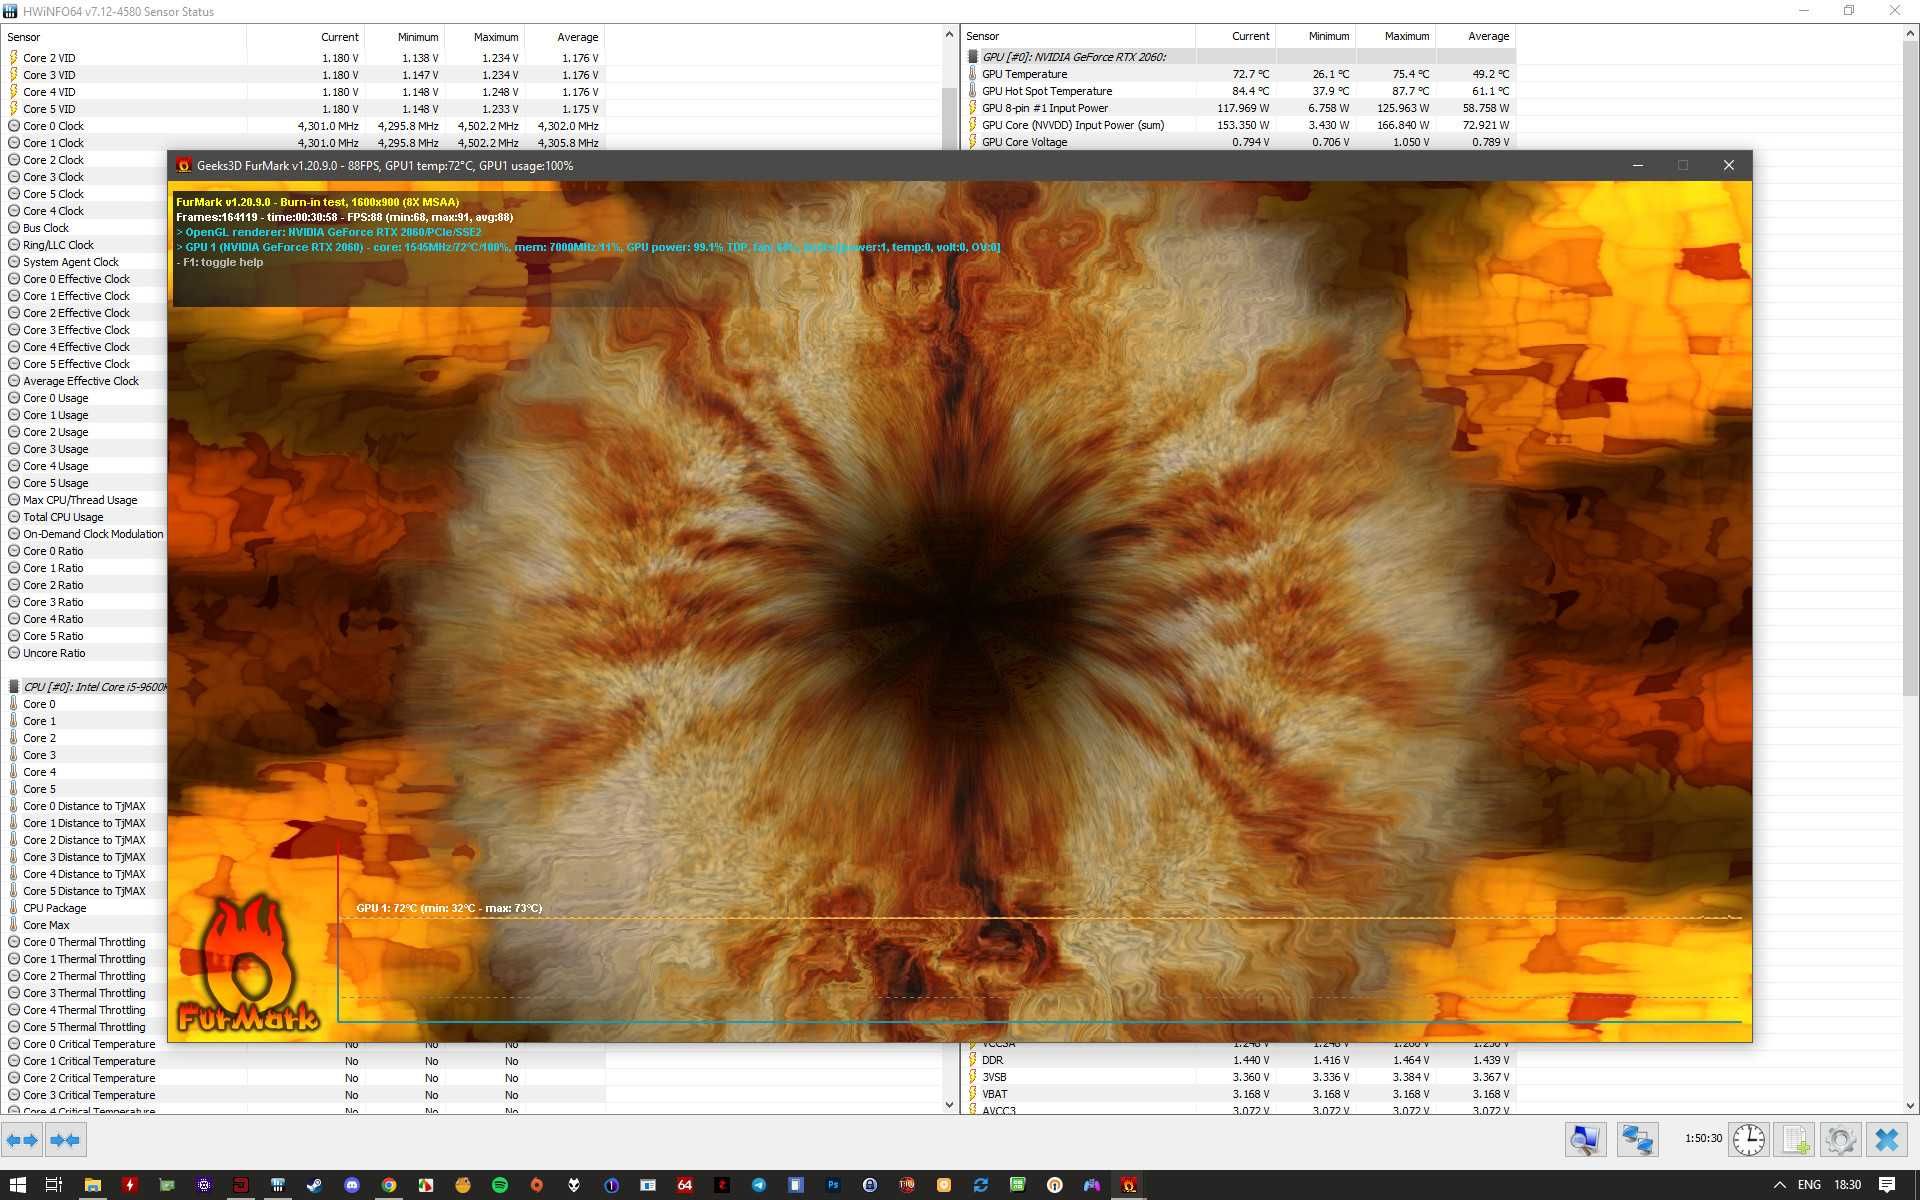Show hidden system tray icons
The width and height of the screenshot is (1920, 1200).
coord(1779,1185)
